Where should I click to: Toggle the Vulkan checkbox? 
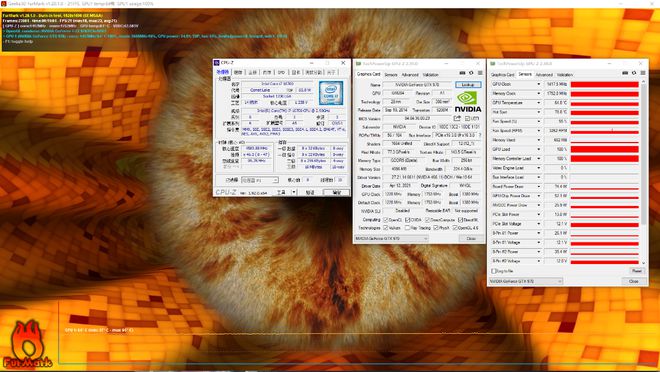[386, 228]
